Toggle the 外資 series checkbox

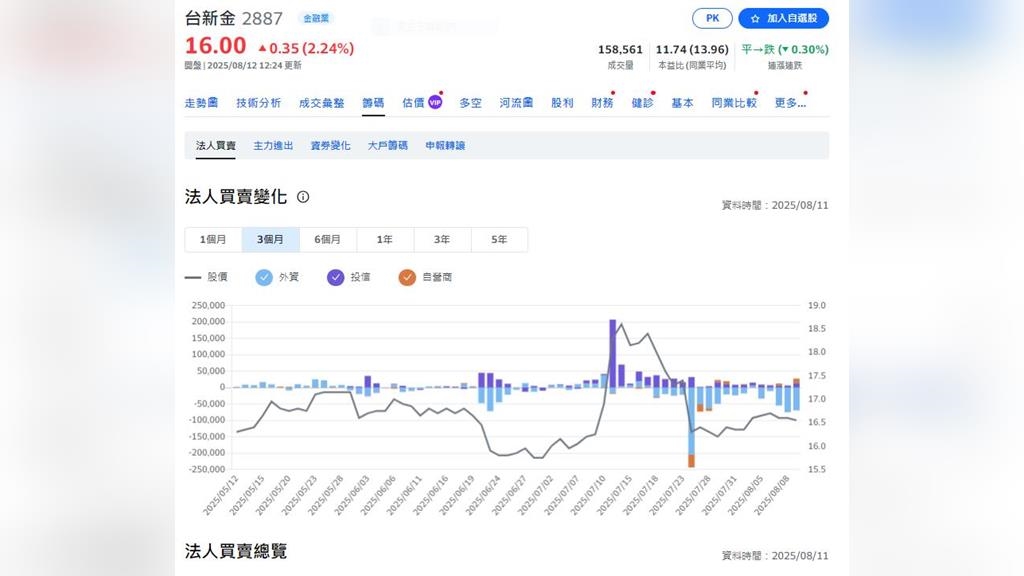(x=264, y=277)
